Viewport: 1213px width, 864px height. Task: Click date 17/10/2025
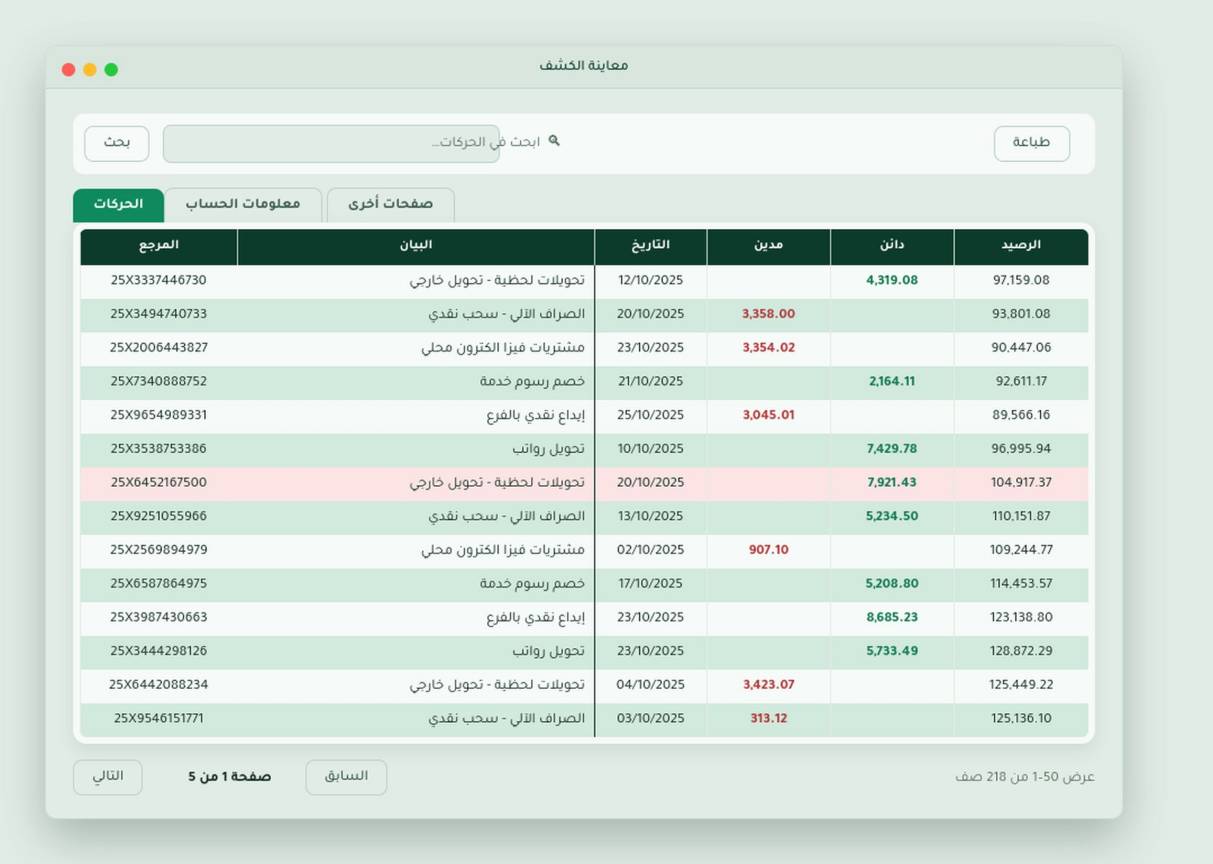click(x=650, y=584)
